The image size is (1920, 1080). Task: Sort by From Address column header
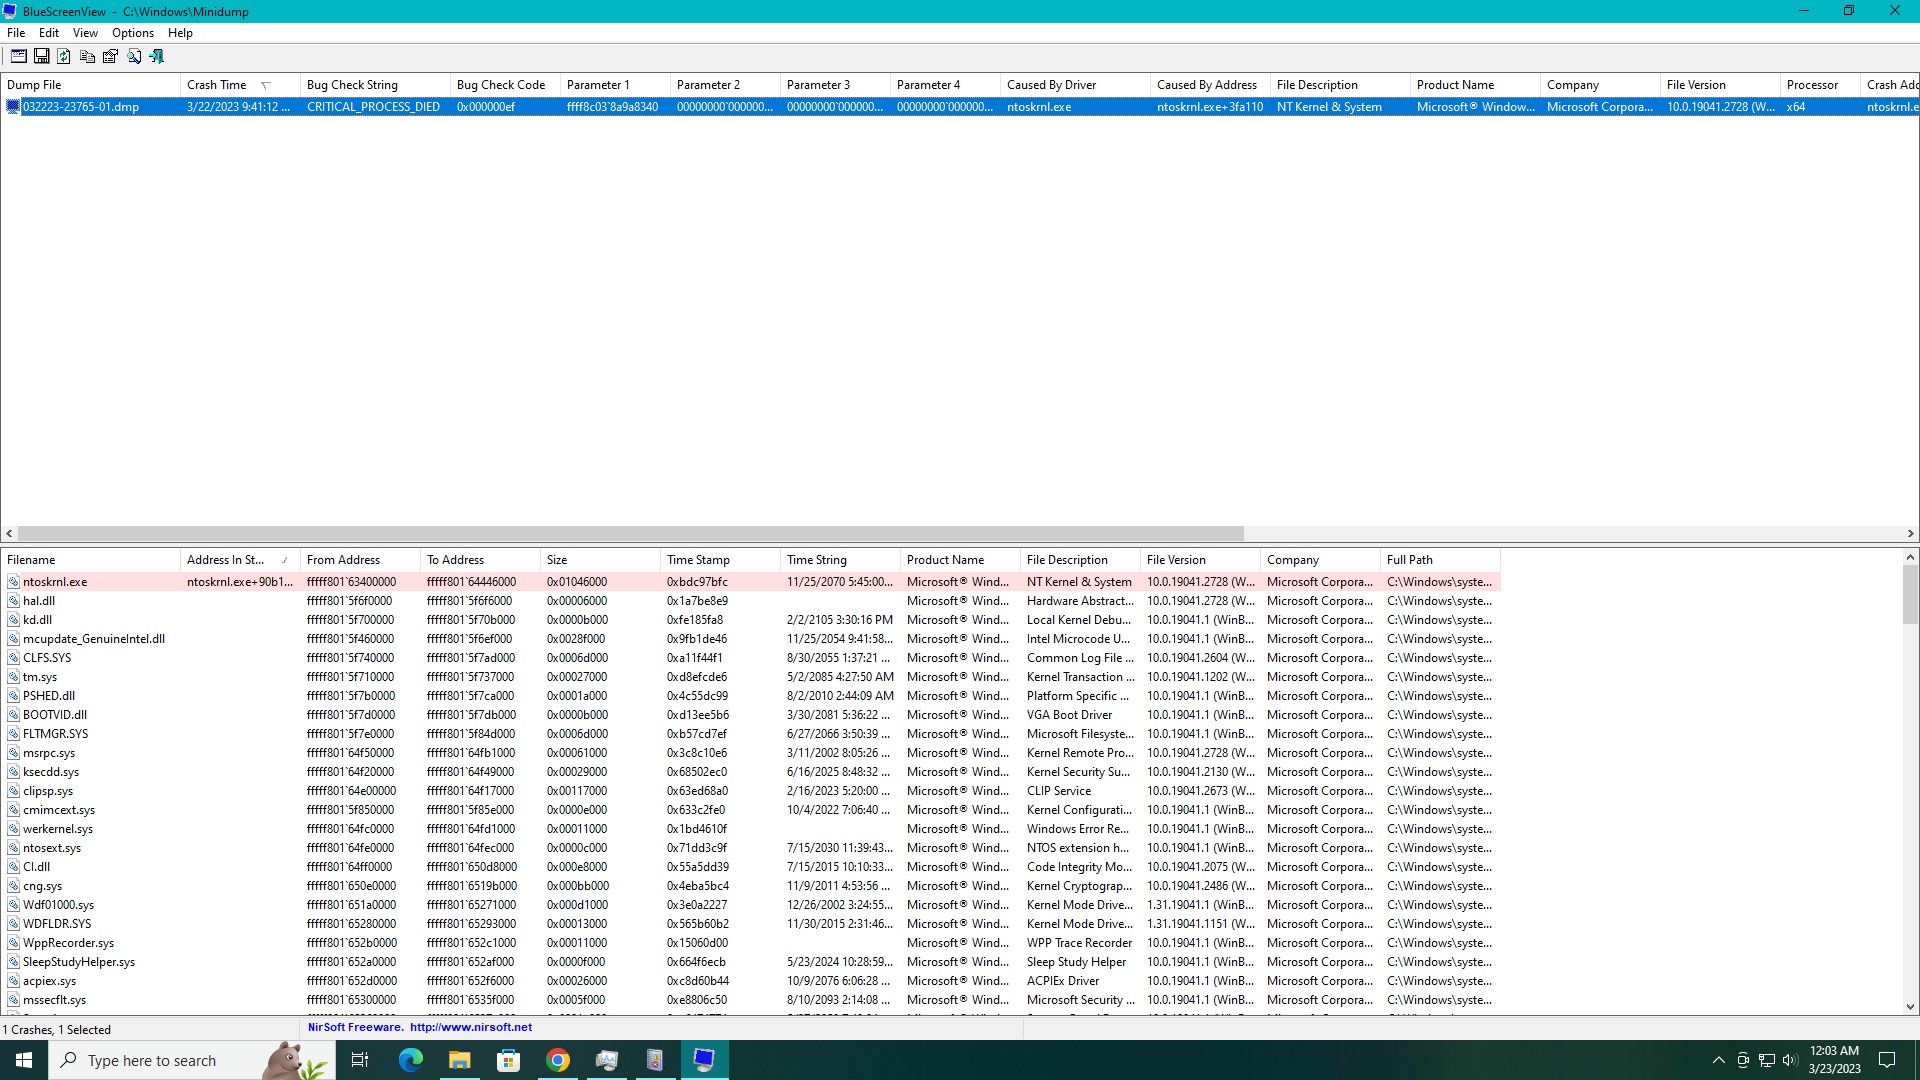point(360,560)
